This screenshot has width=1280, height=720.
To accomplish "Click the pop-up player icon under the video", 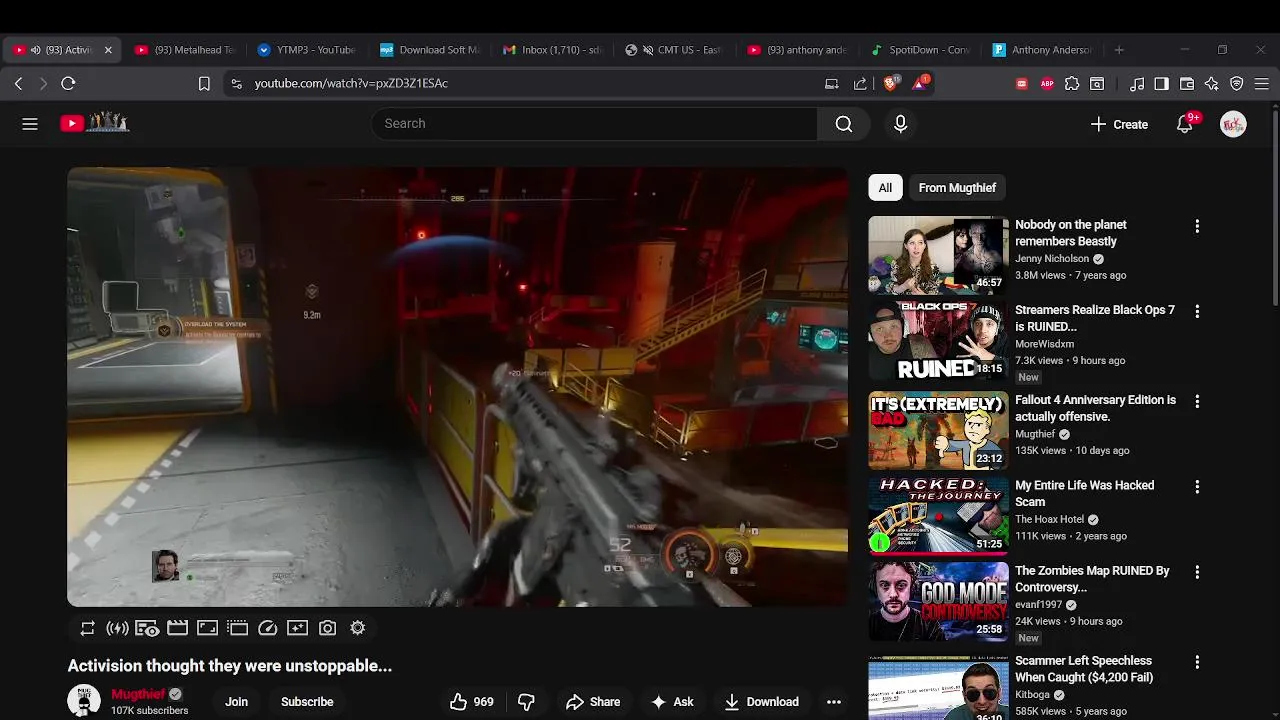I will tap(237, 628).
